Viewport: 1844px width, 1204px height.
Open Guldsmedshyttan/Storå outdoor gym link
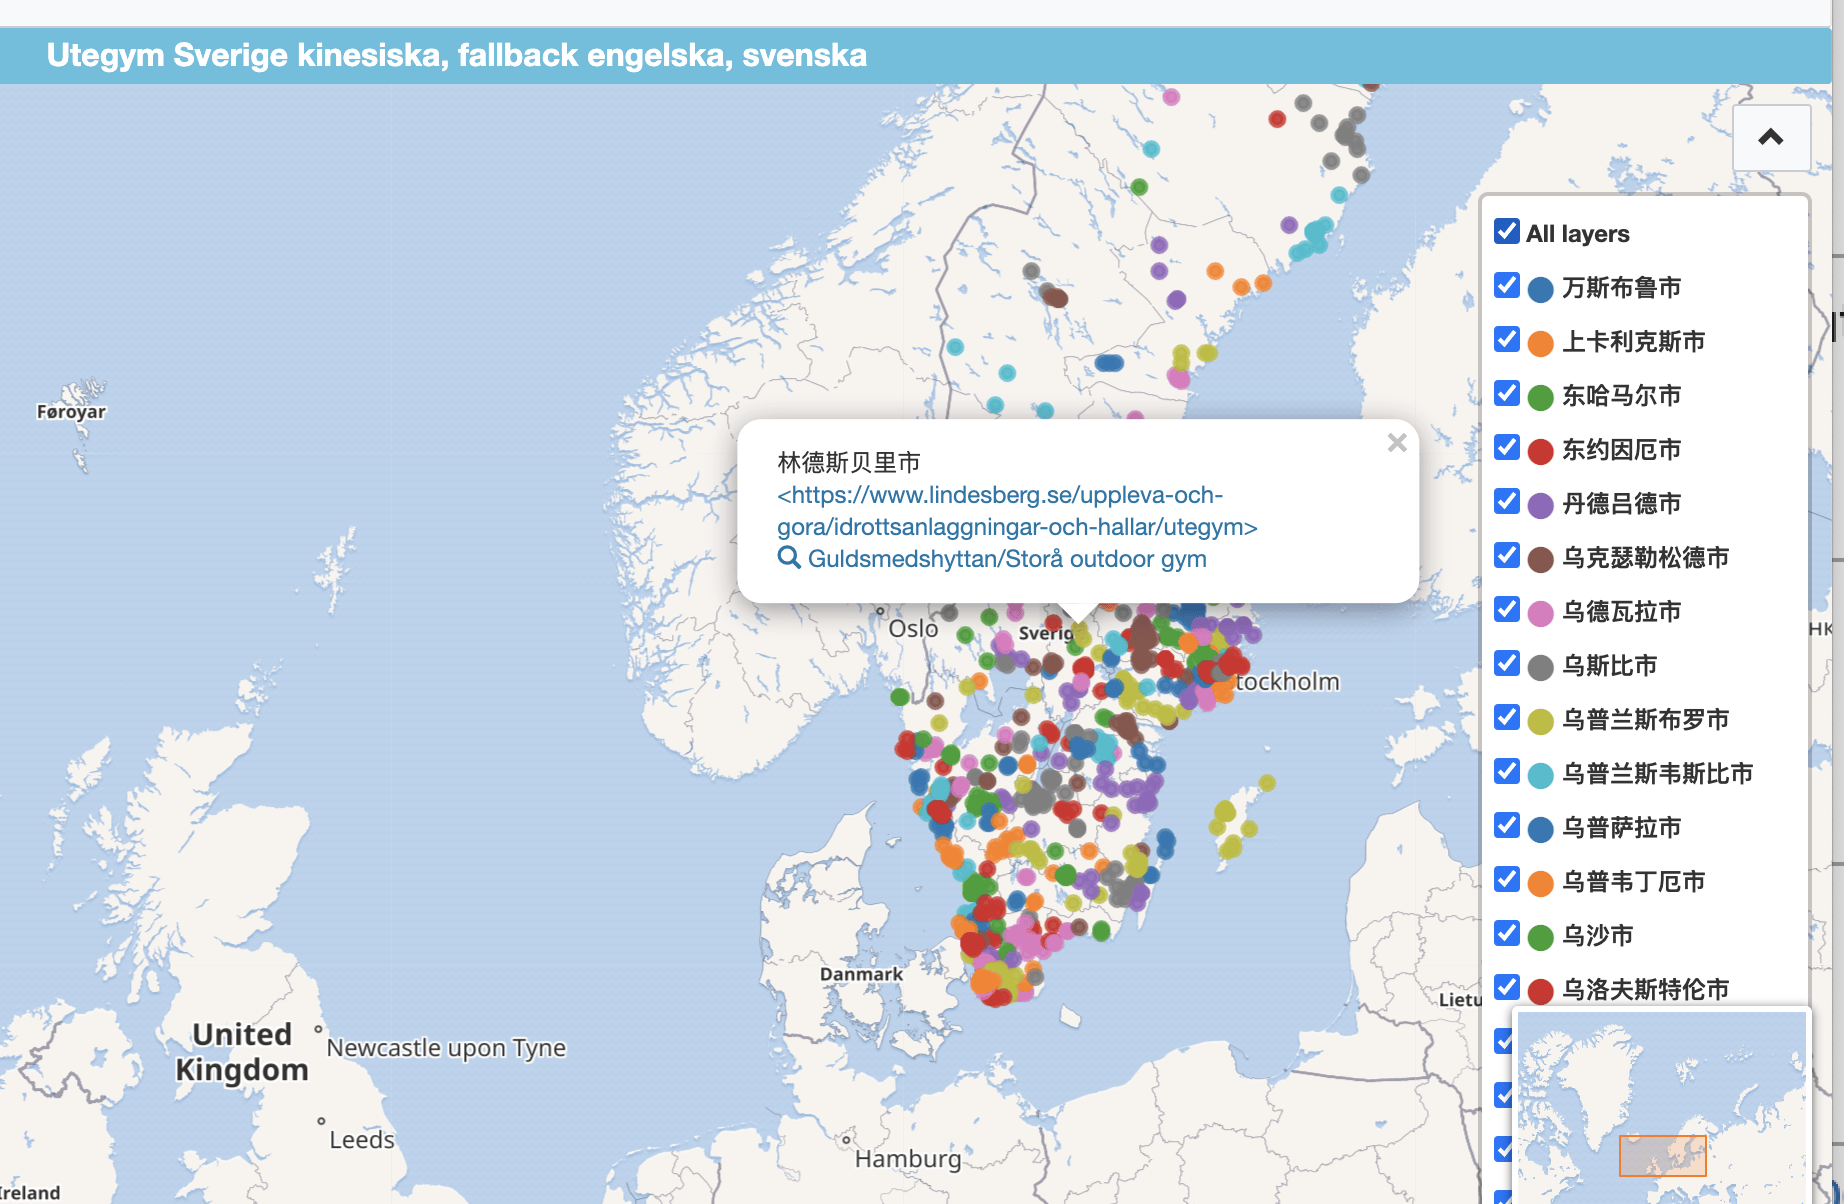1006,559
